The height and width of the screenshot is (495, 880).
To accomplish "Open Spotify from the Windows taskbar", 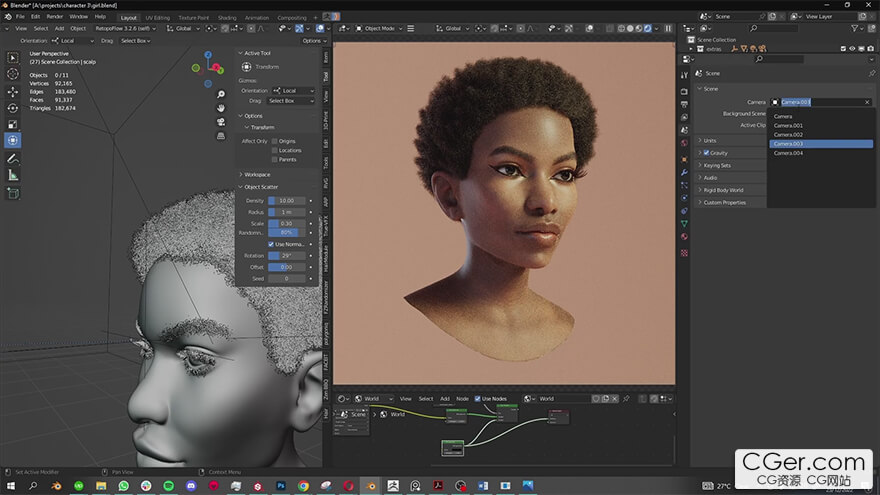I will pyautogui.click(x=167, y=485).
